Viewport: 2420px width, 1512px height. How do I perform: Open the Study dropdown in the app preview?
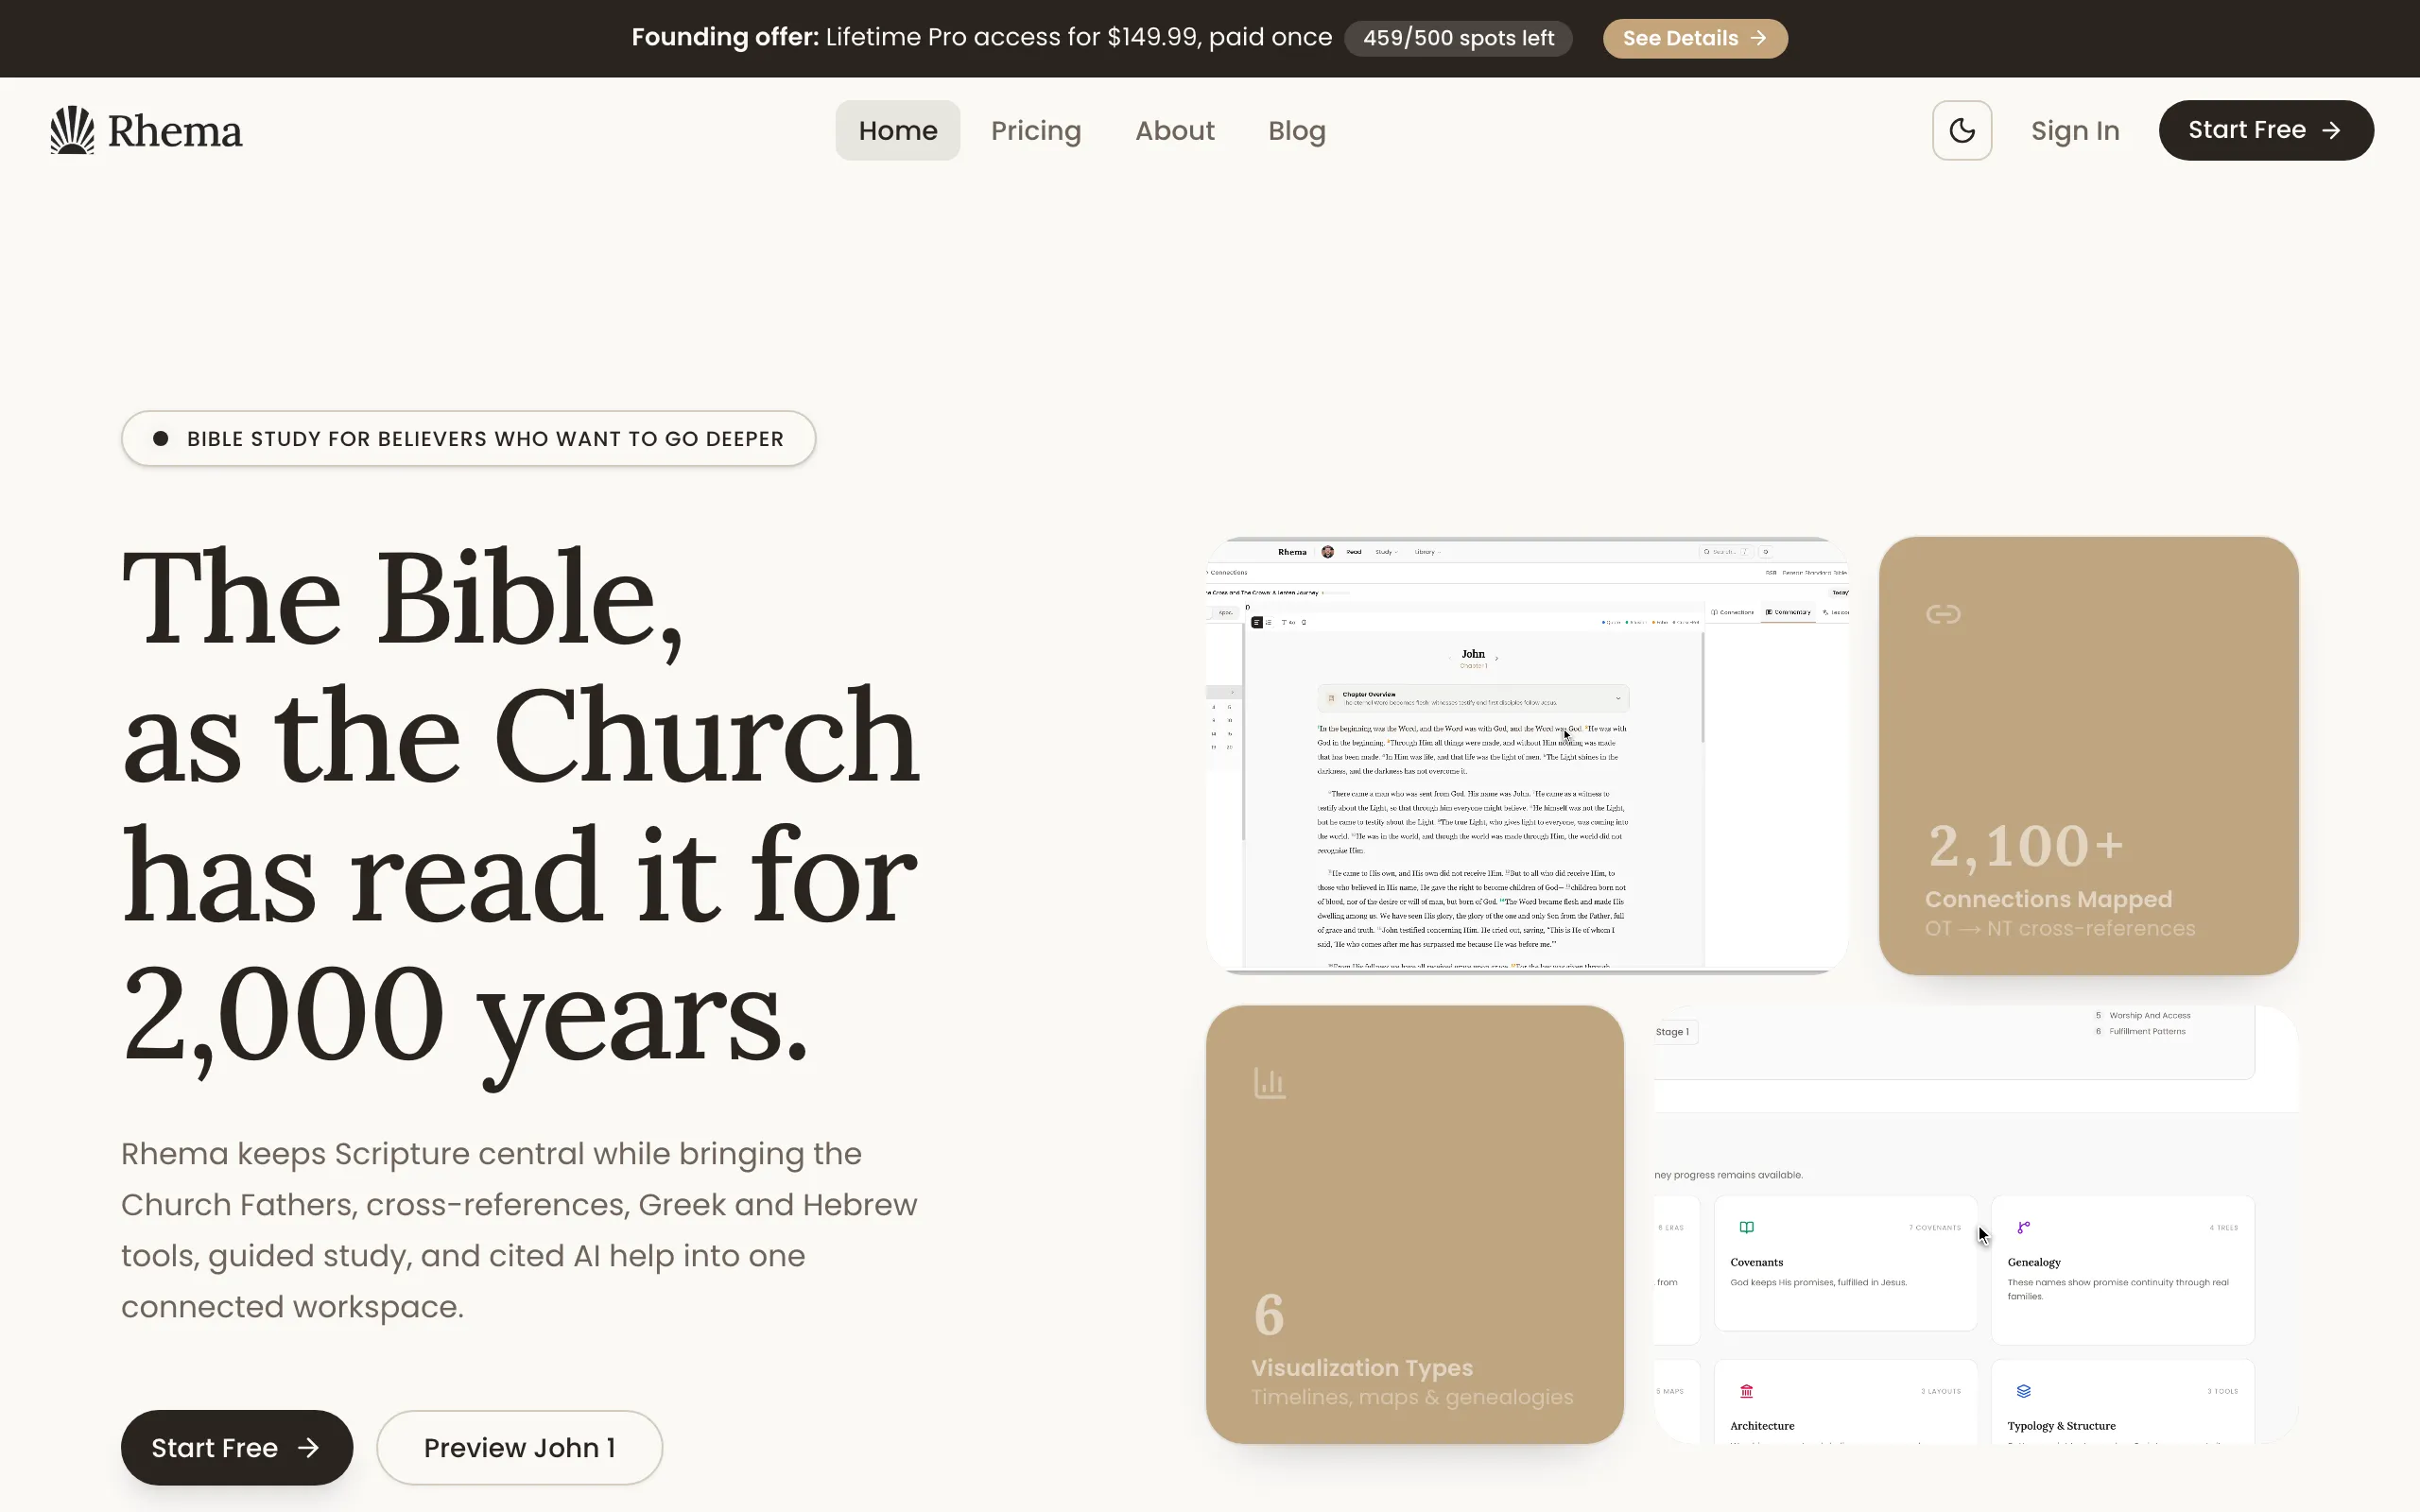point(1387,552)
